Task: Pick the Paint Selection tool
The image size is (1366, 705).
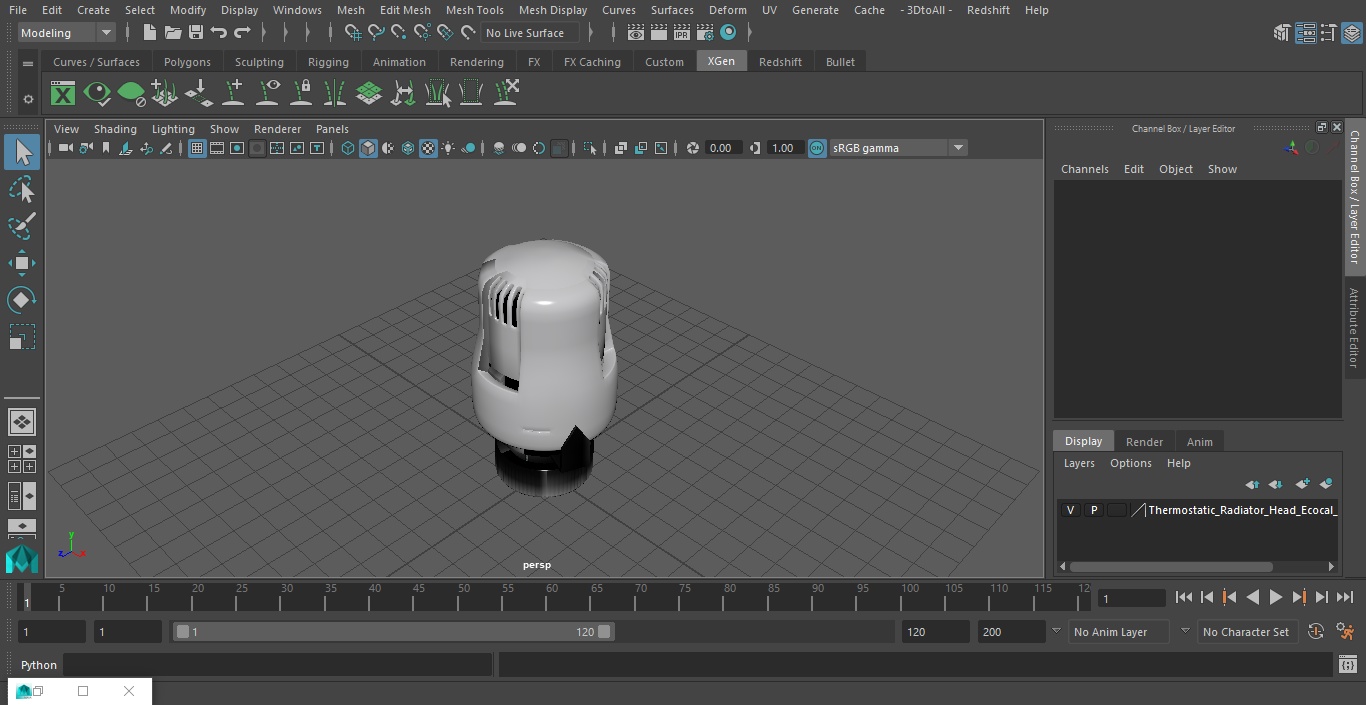Action: coord(21,226)
